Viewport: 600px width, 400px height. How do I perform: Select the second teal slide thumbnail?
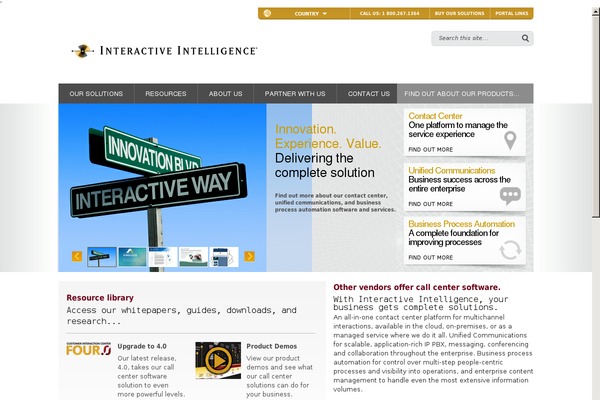132,257
